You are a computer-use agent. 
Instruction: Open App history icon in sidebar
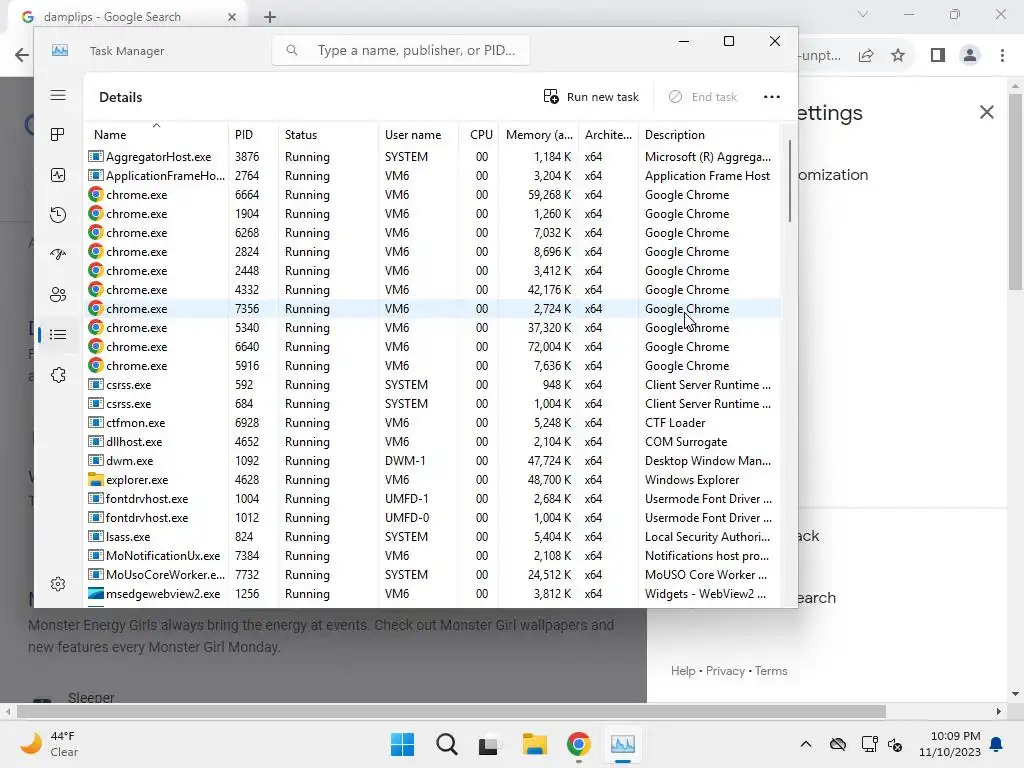click(58, 215)
